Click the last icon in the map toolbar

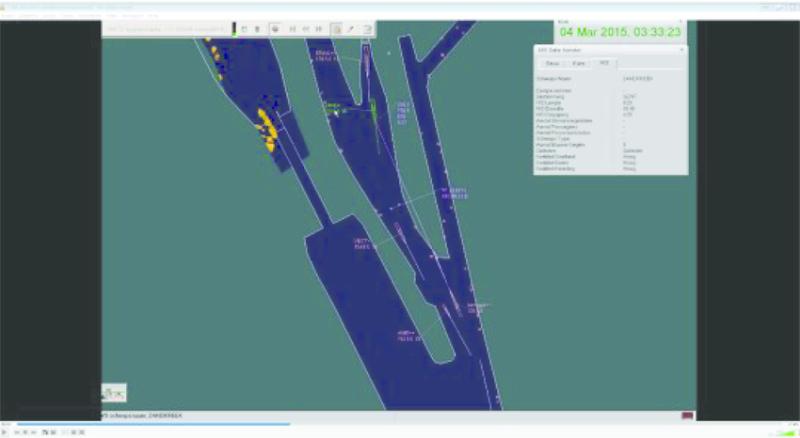(367, 29)
